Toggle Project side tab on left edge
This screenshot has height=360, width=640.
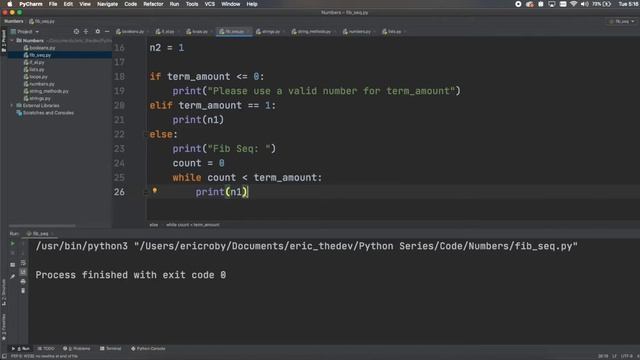click(x=4, y=40)
